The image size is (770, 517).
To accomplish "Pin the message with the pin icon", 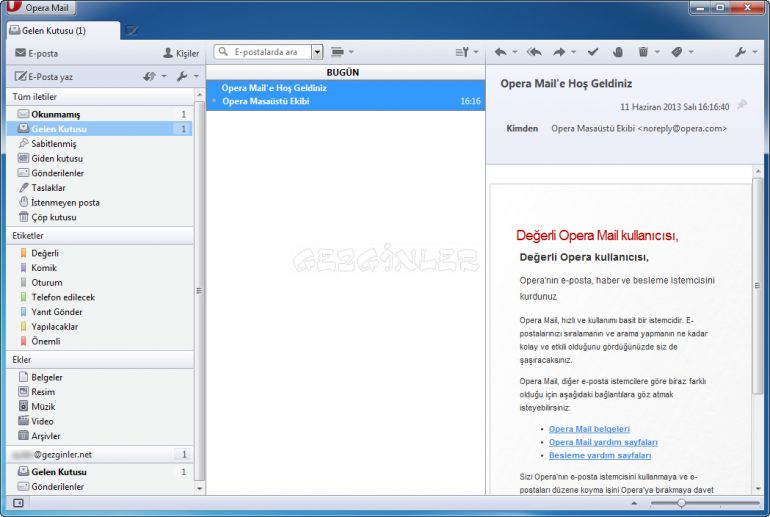I will [x=742, y=105].
